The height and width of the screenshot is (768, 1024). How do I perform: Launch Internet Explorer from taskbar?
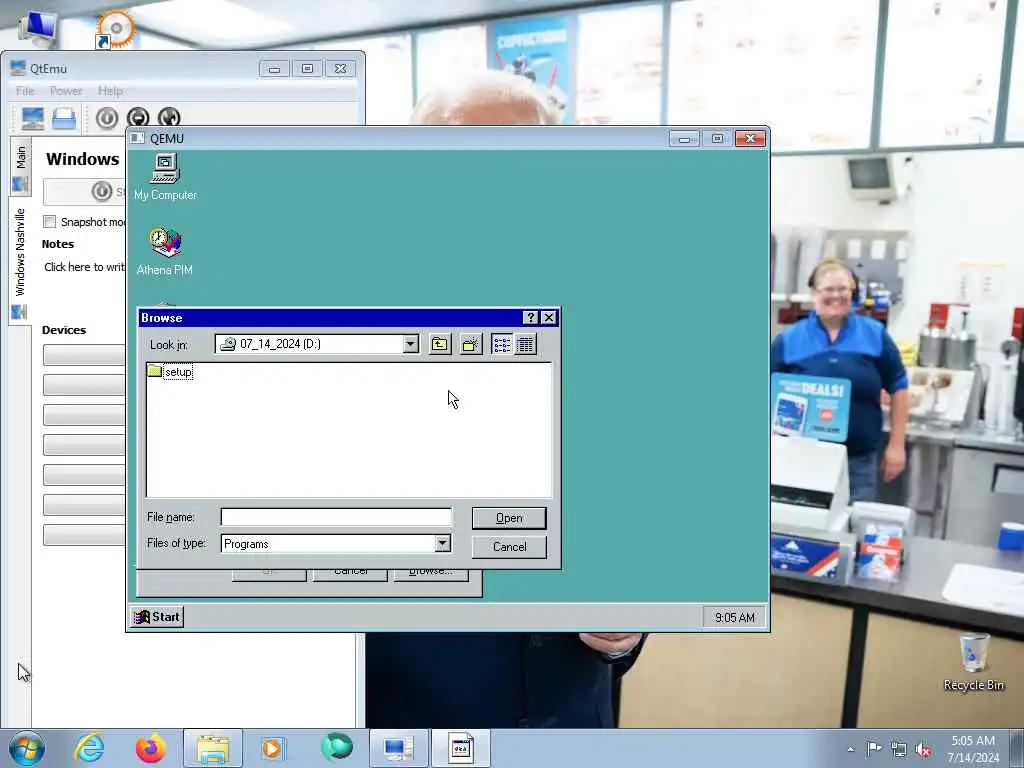coord(89,748)
